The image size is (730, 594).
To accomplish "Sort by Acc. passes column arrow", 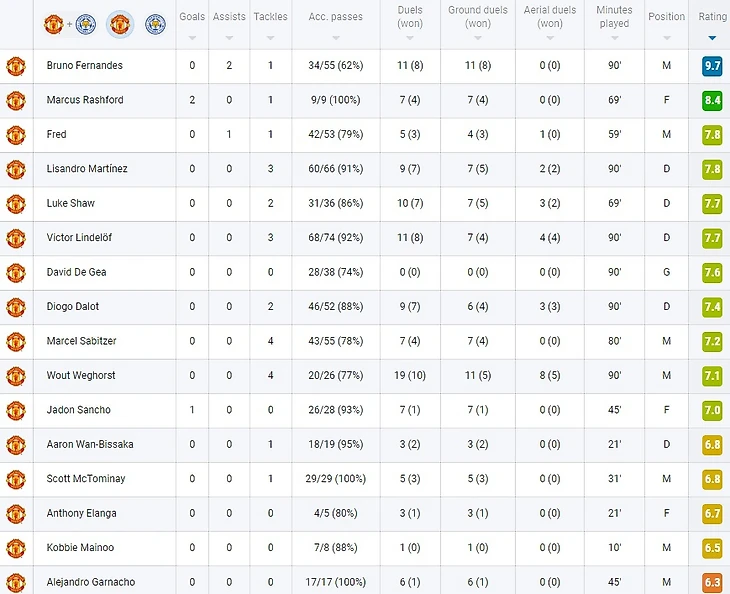I will point(336,38).
